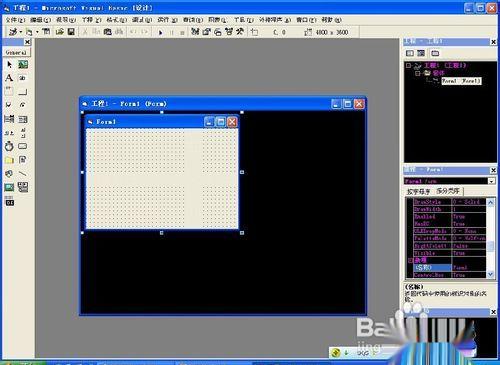500x365 pixels.
Task: Click the Start run arrow in toolbar
Action: coord(160,32)
